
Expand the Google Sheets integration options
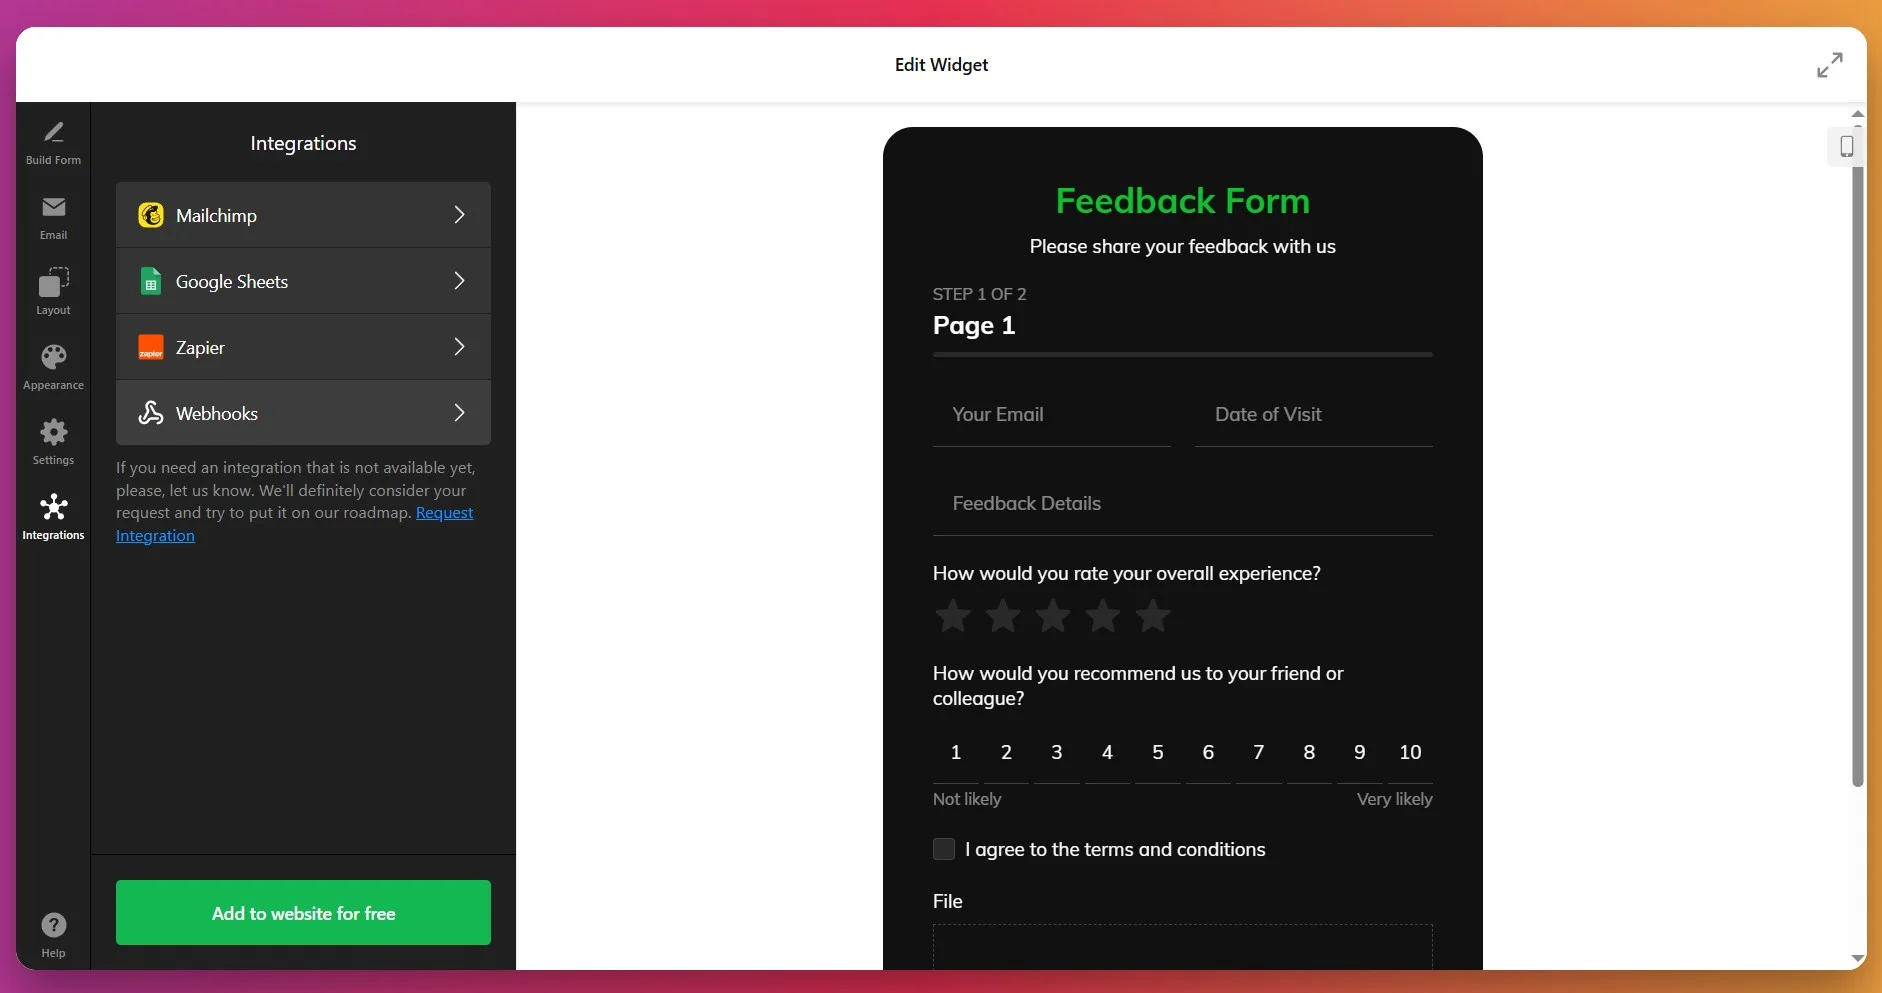pyautogui.click(x=459, y=281)
